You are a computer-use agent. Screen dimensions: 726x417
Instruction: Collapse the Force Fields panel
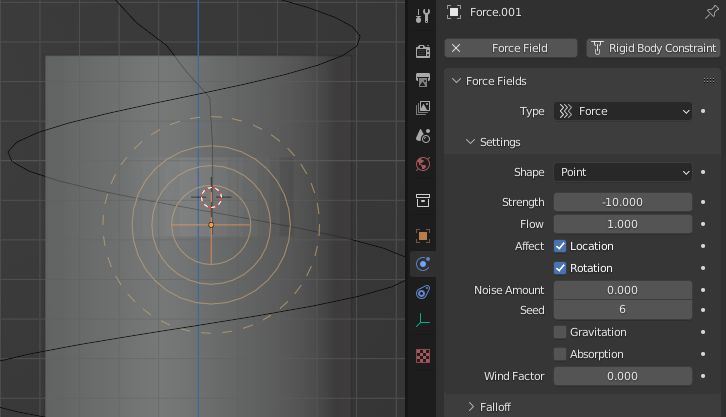coord(456,81)
